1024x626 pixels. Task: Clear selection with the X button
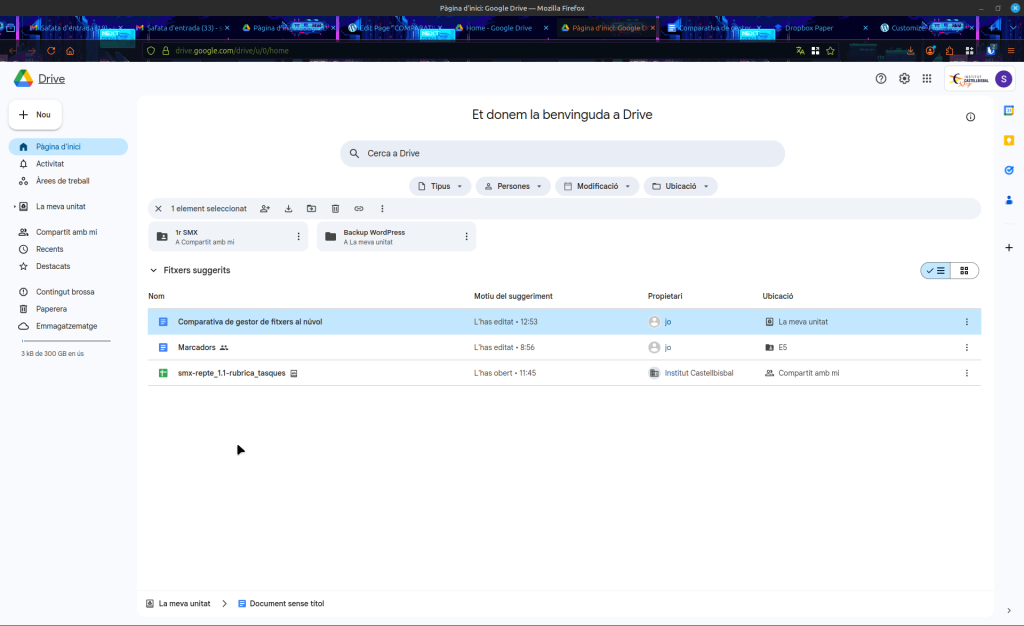pyautogui.click(x=158, y=209)
